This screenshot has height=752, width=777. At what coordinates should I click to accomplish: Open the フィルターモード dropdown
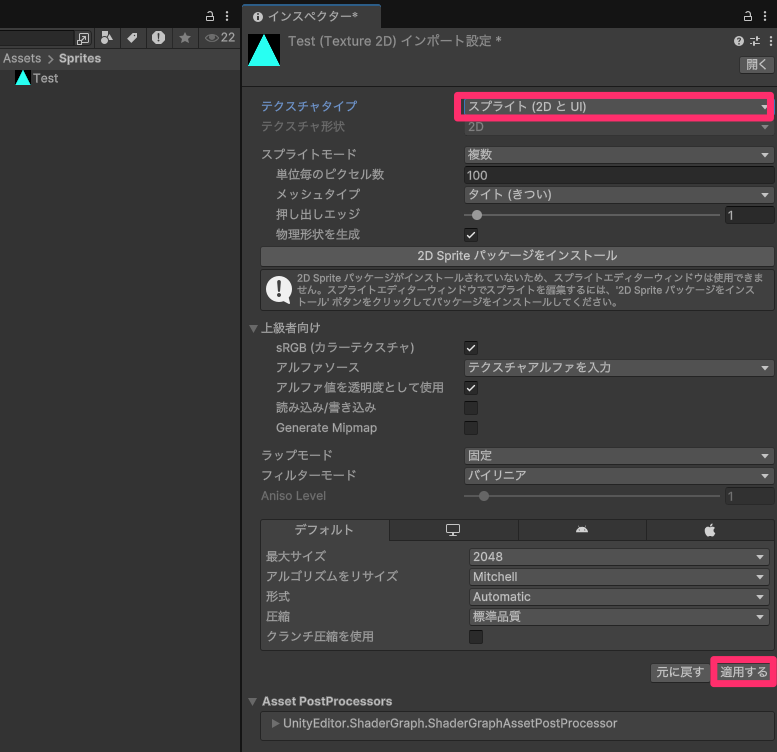[618, 476]
